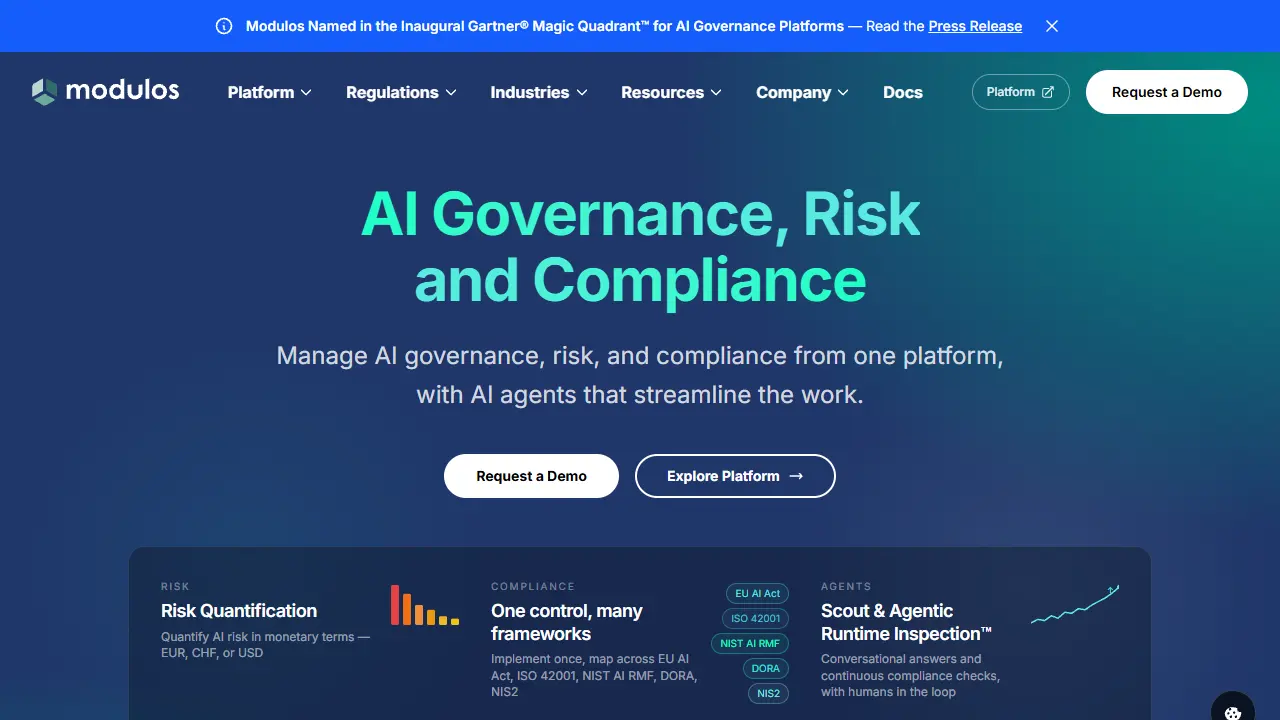The height and width of the screenshot is (720, 1280).
Task: Click the modulos wordmark
Action: [122, 91]
